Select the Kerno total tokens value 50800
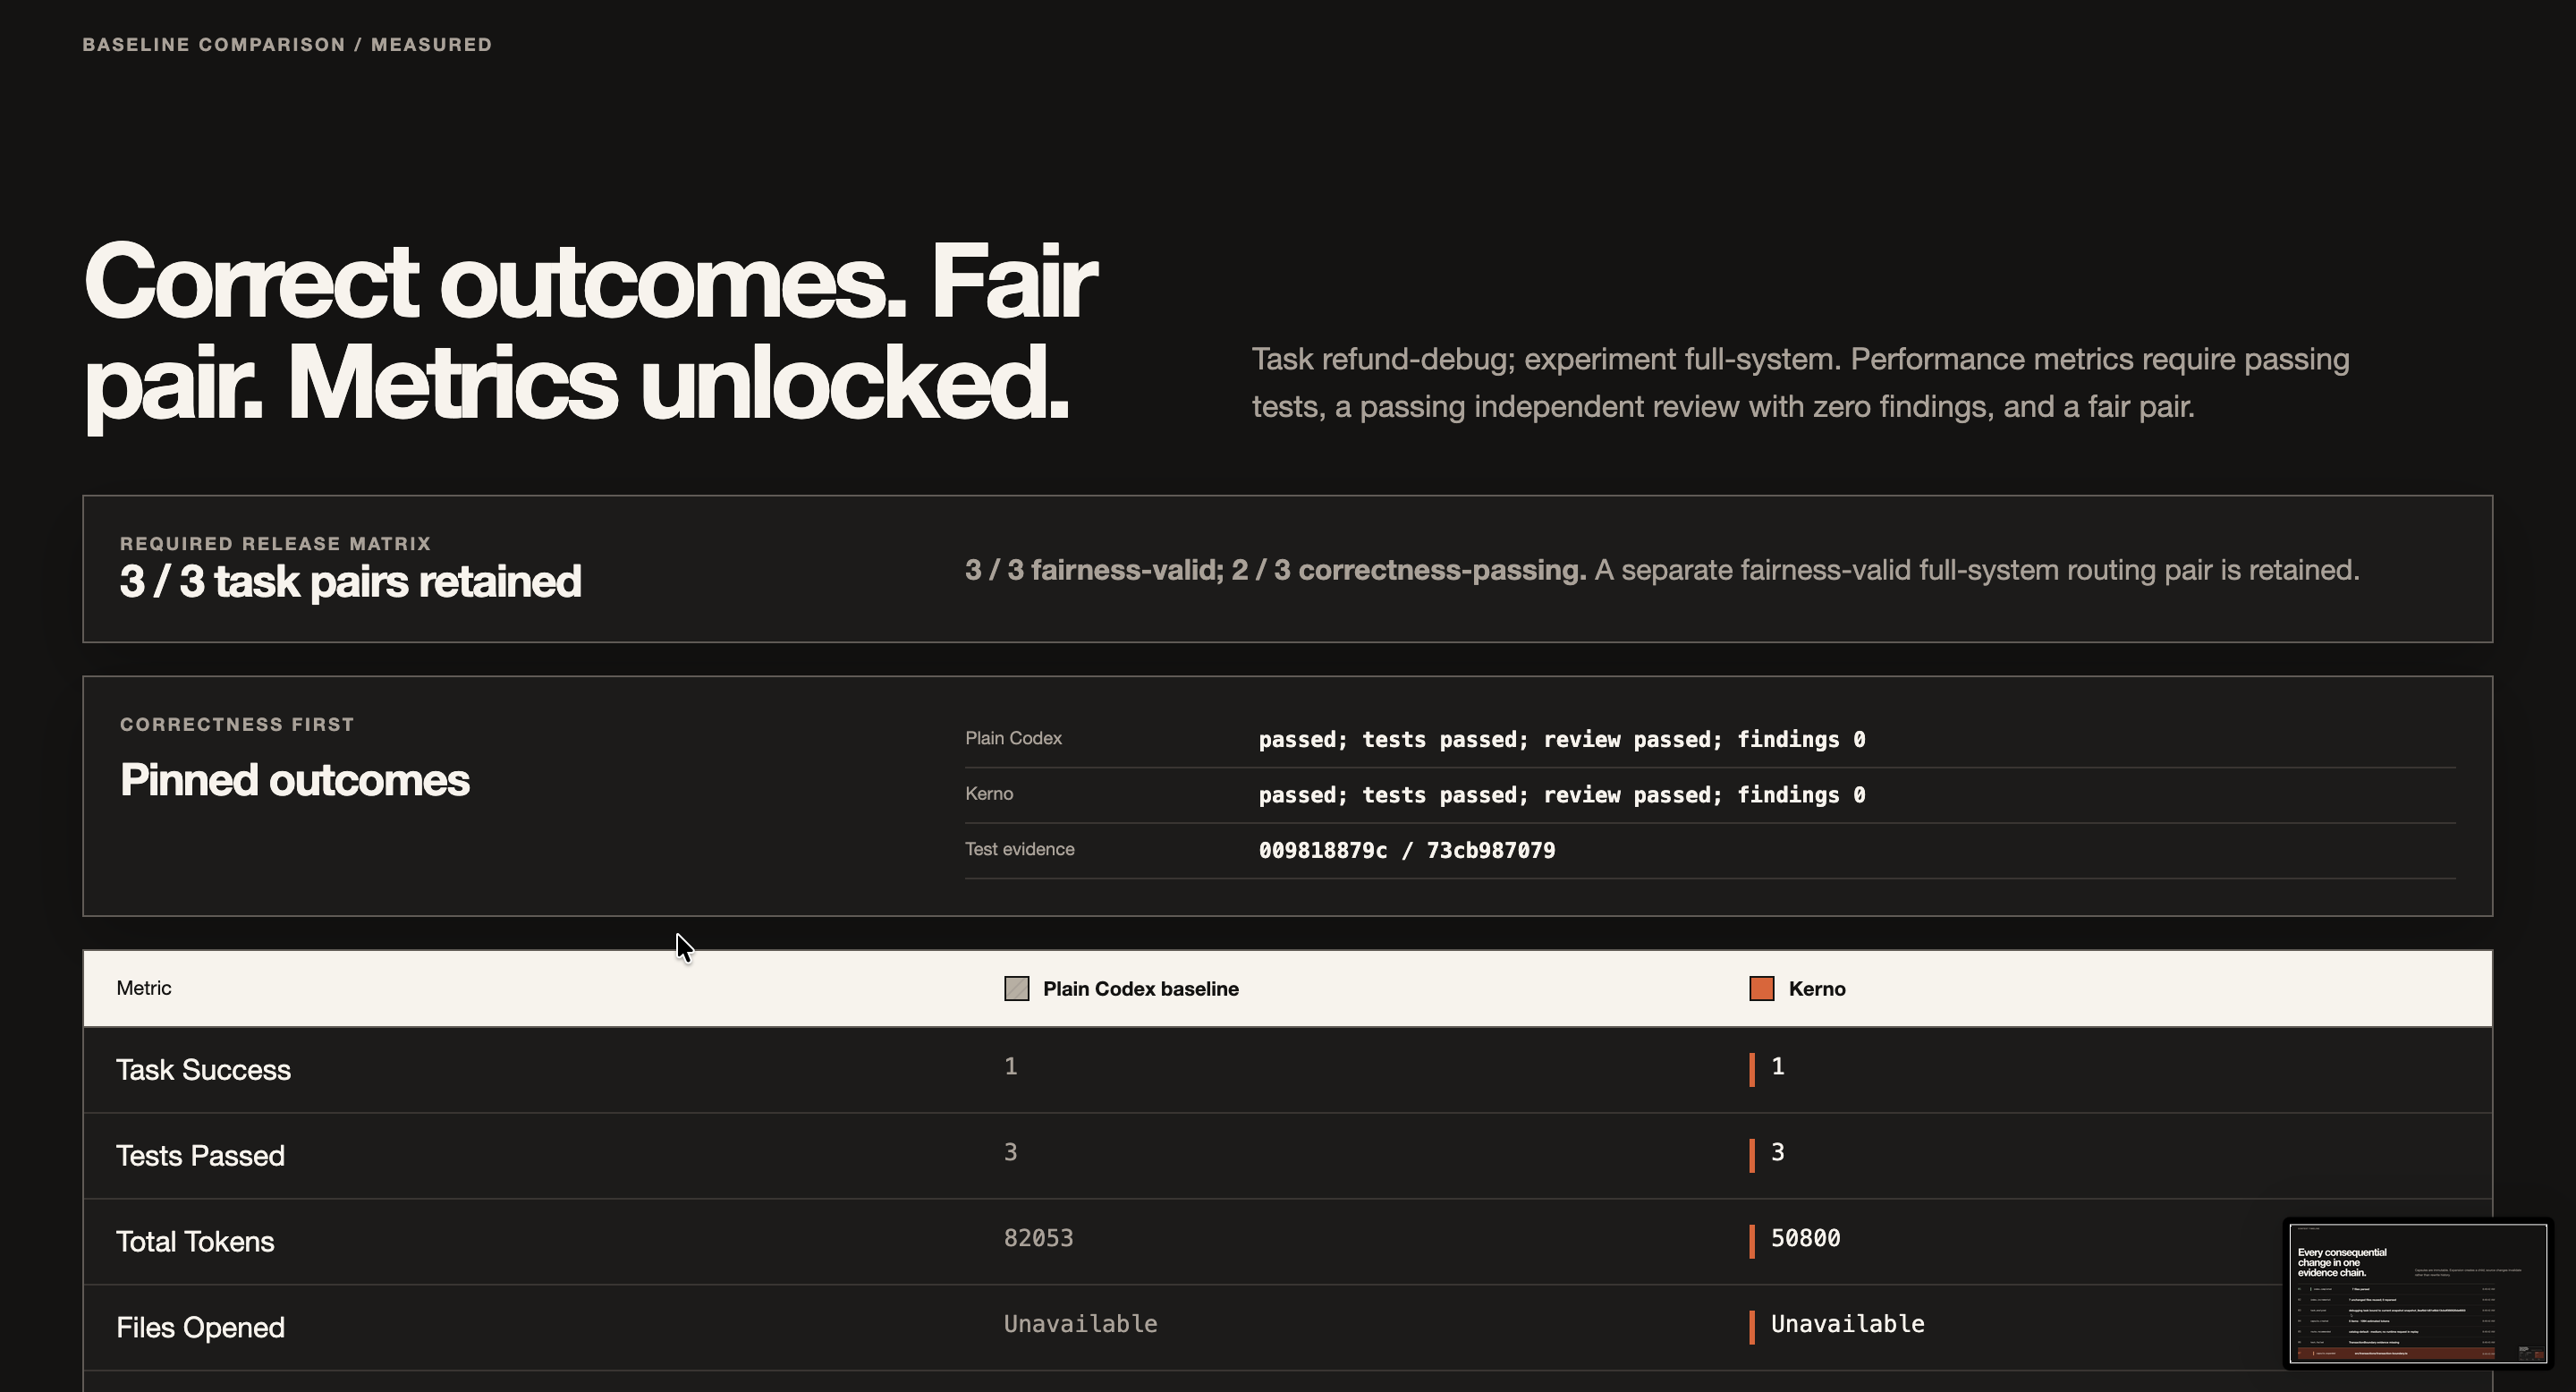Screen dimensions: 2576x1392 [1805, 1238]
